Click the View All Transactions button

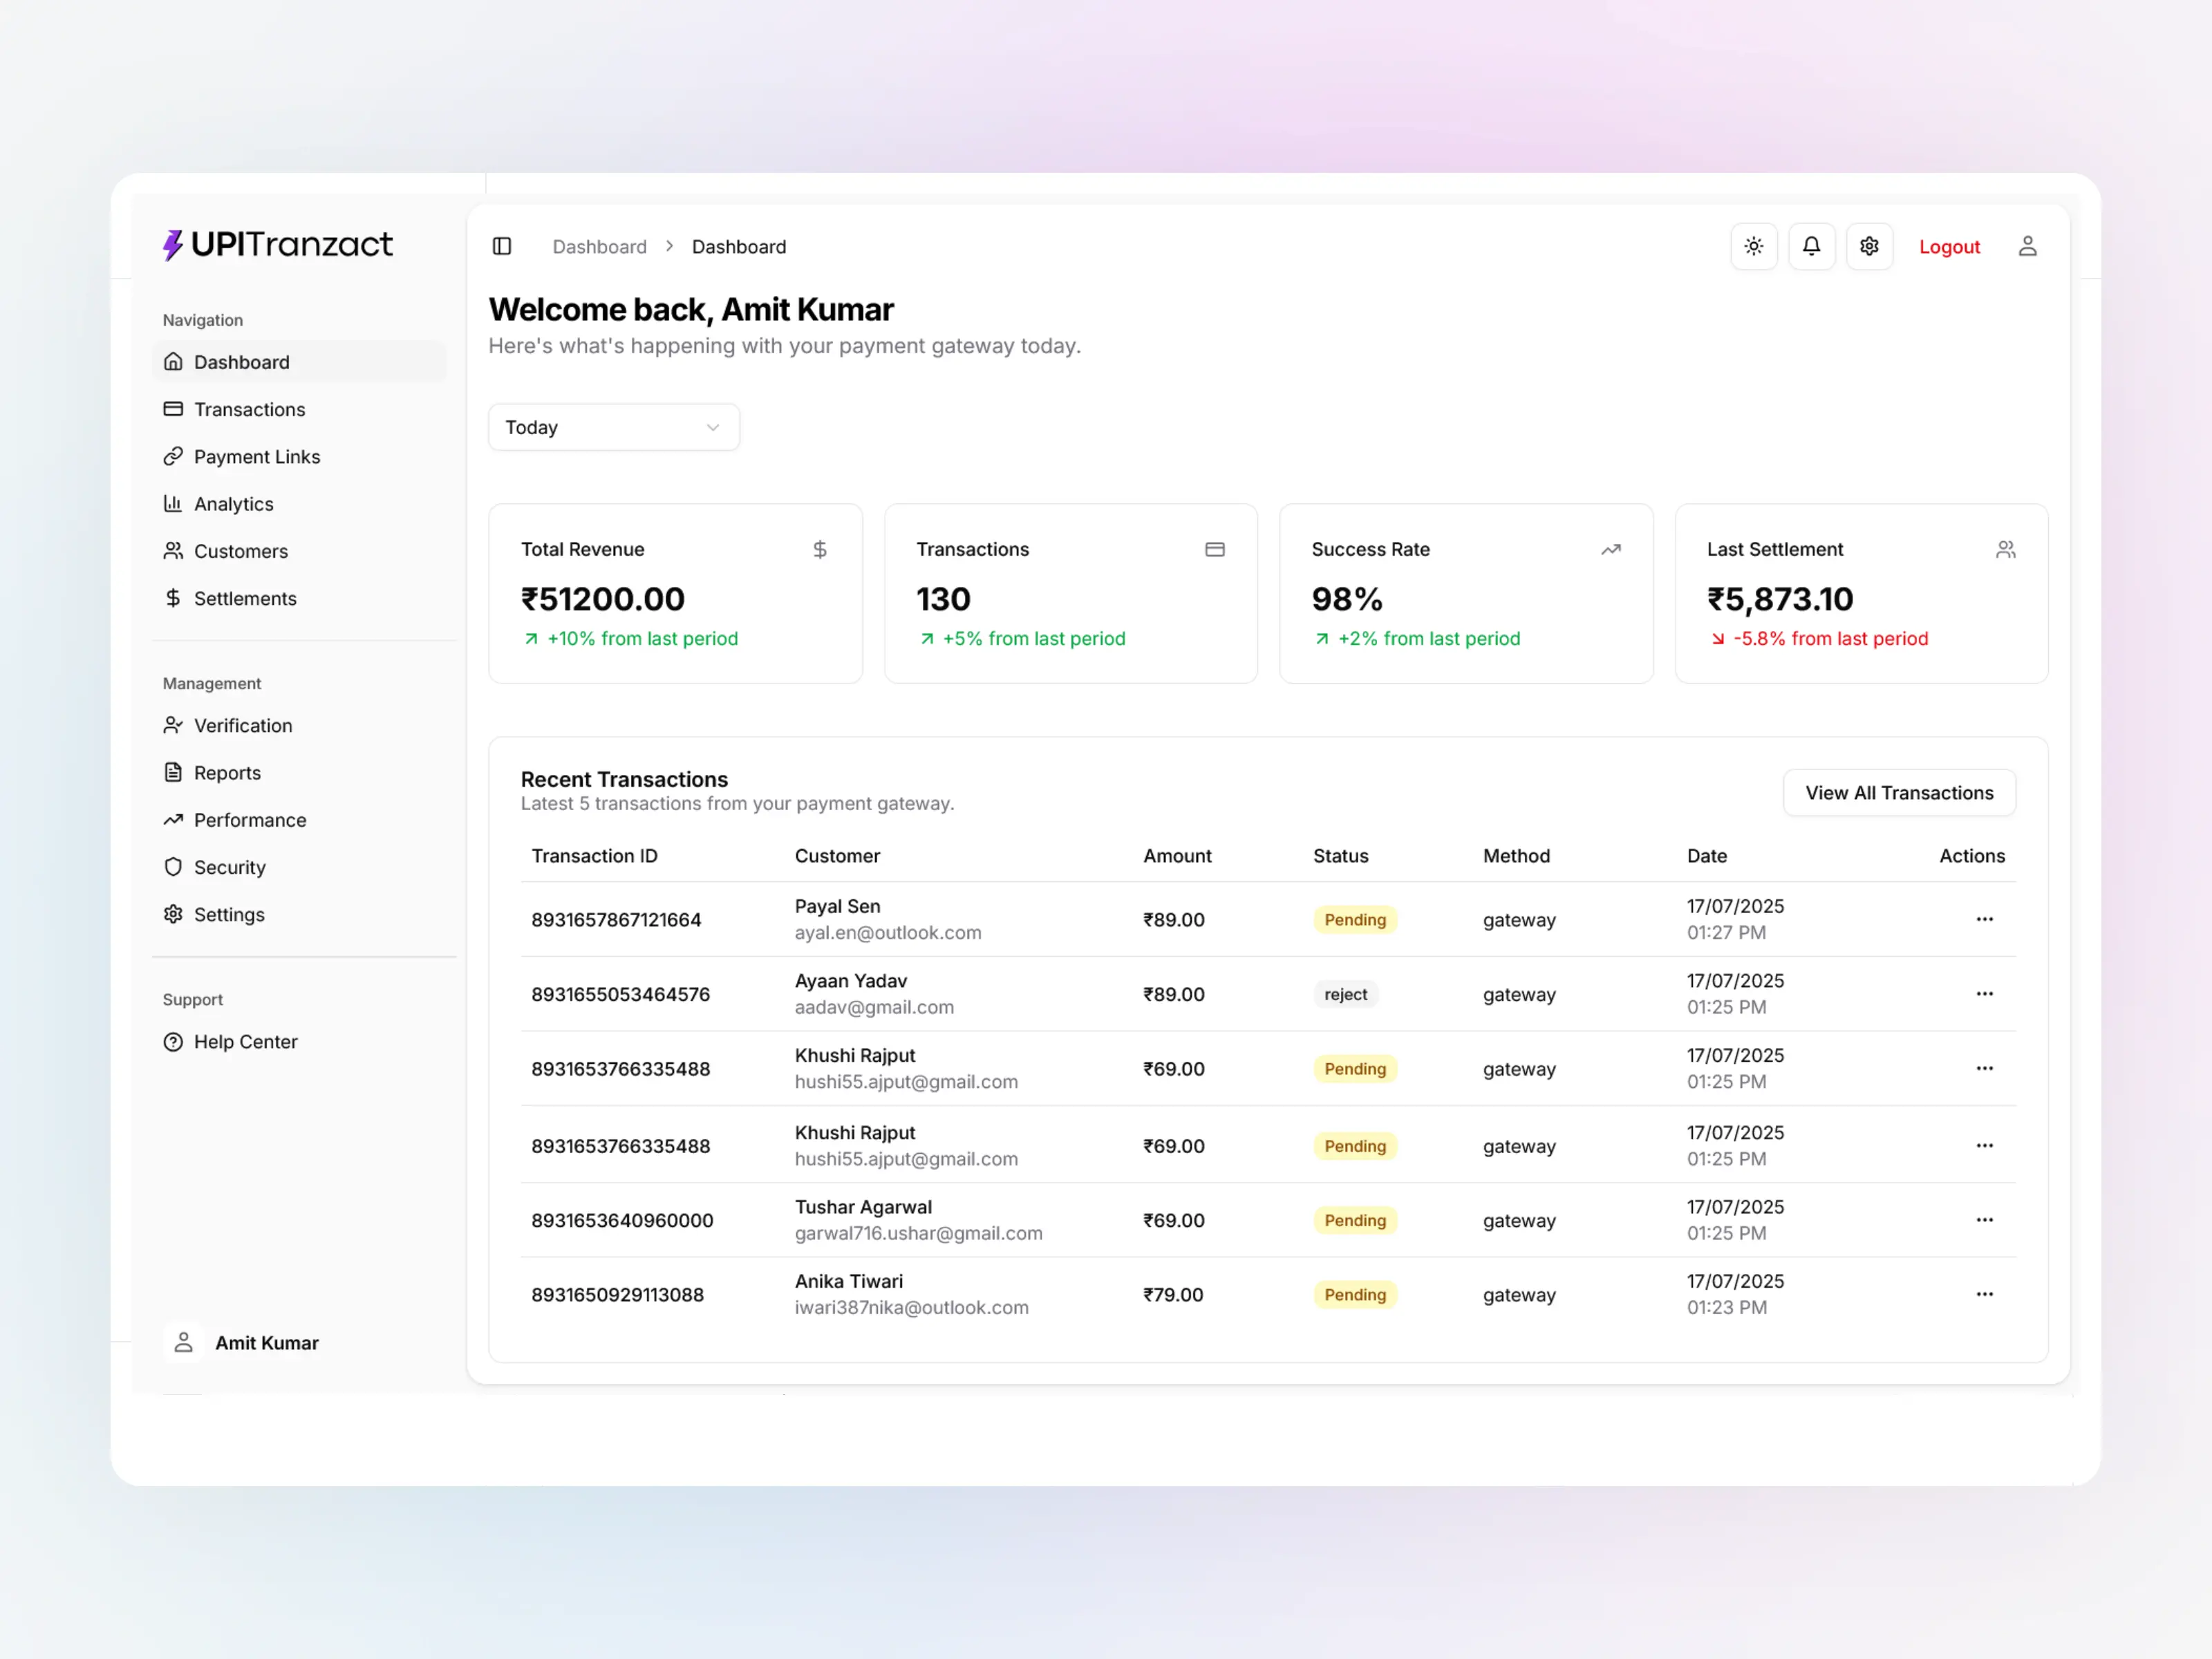tap(1898, 792)
